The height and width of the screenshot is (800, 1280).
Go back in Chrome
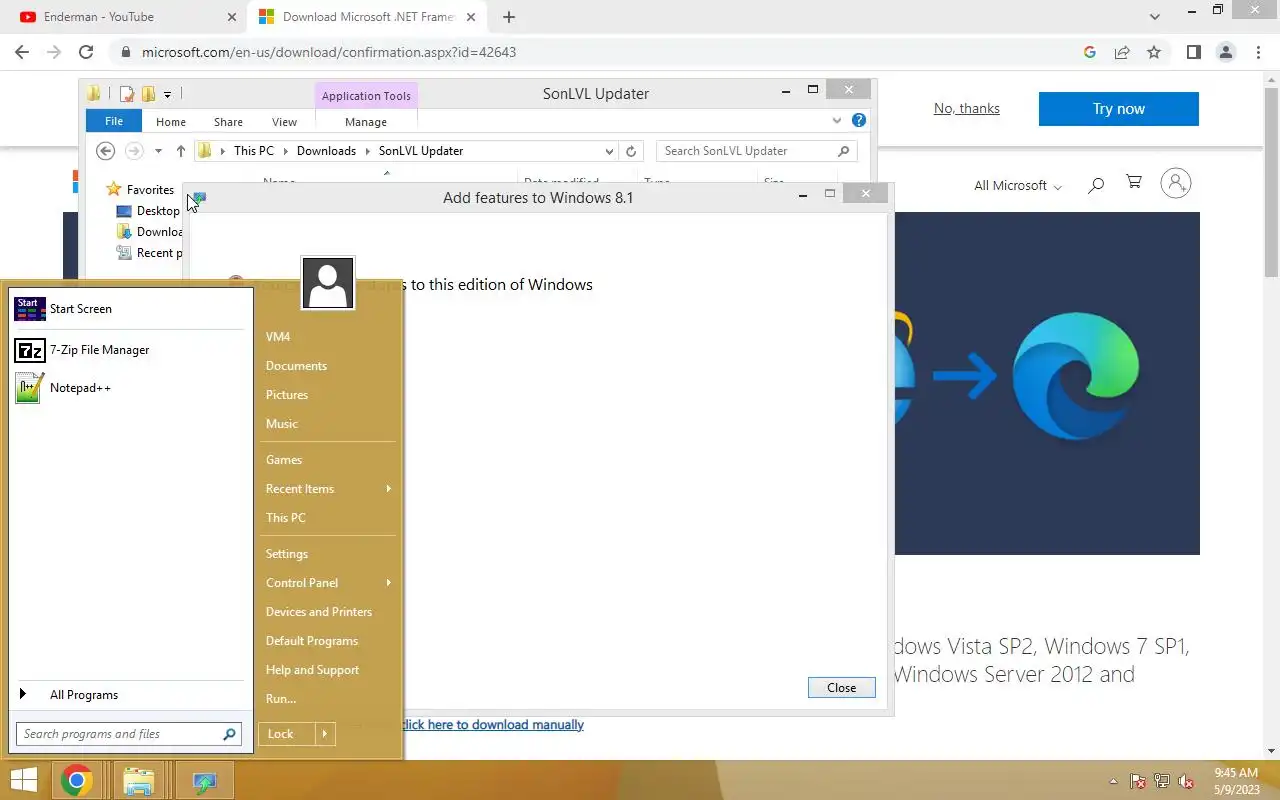pyautogui.click(x=22, y=52)
